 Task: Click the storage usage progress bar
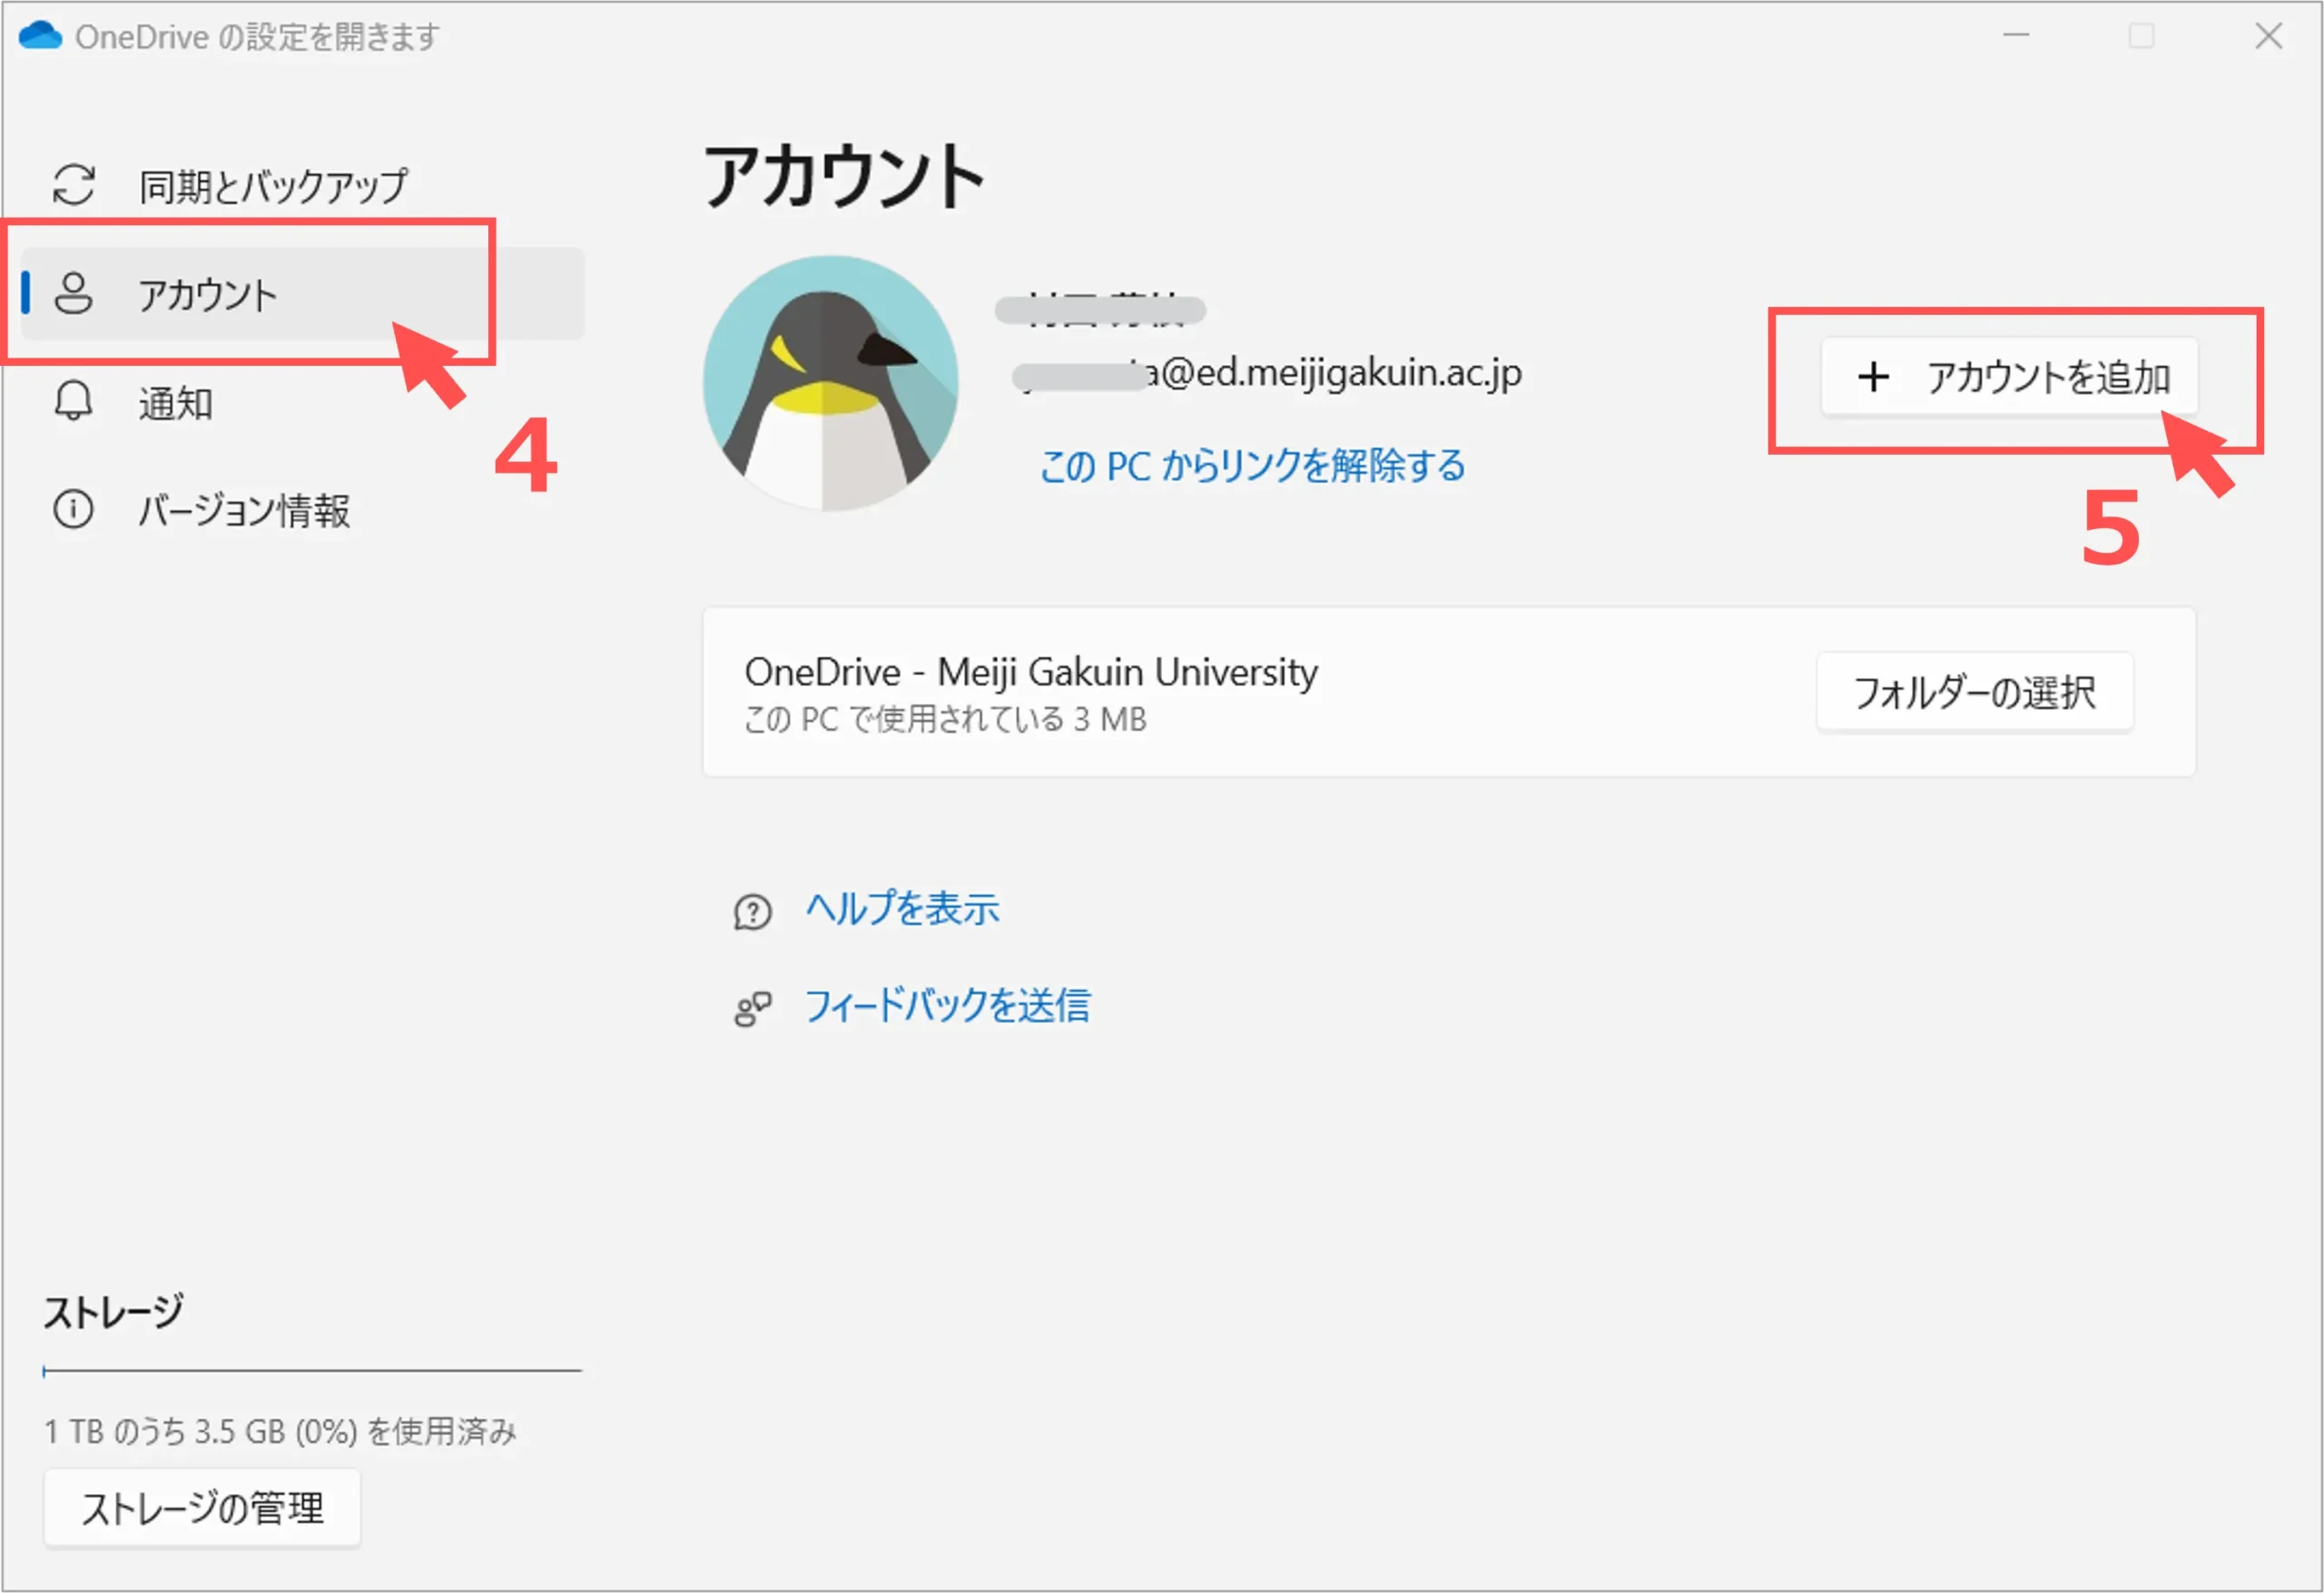pyautogui.click(x=312, y=1371)
